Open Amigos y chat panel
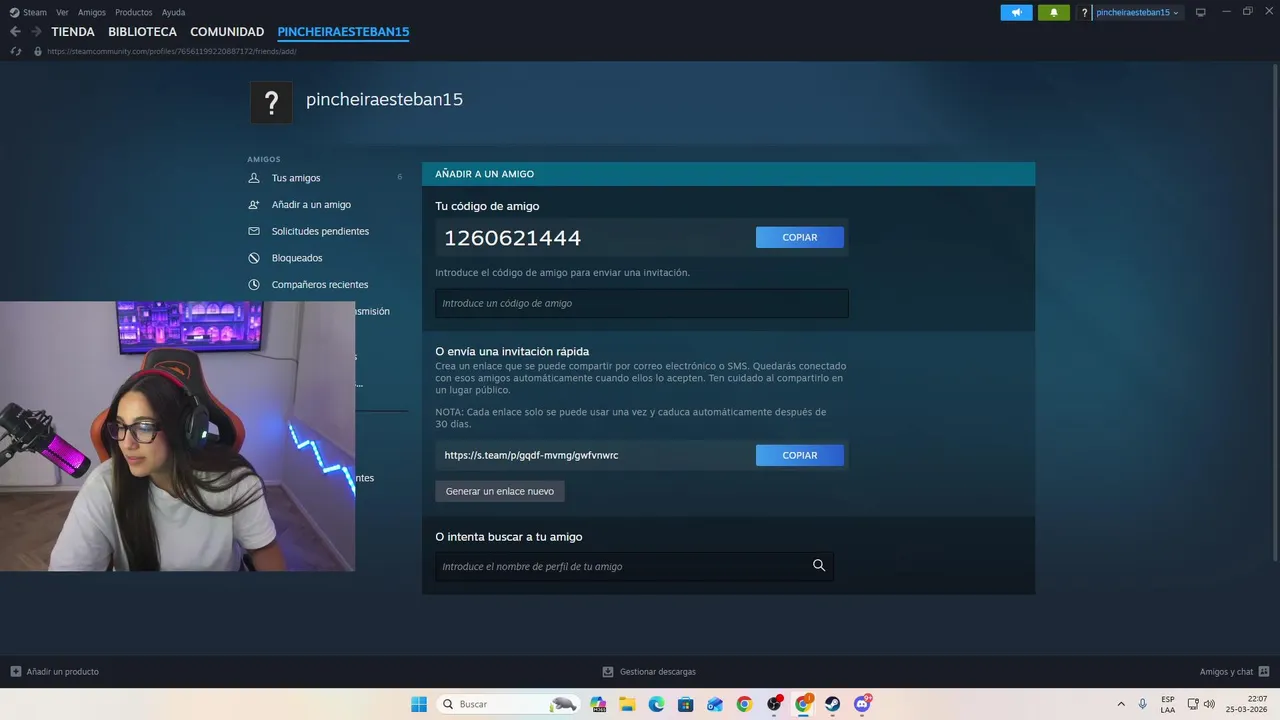This screenshot has width=1280, height=720. (x=1234, y=672)
